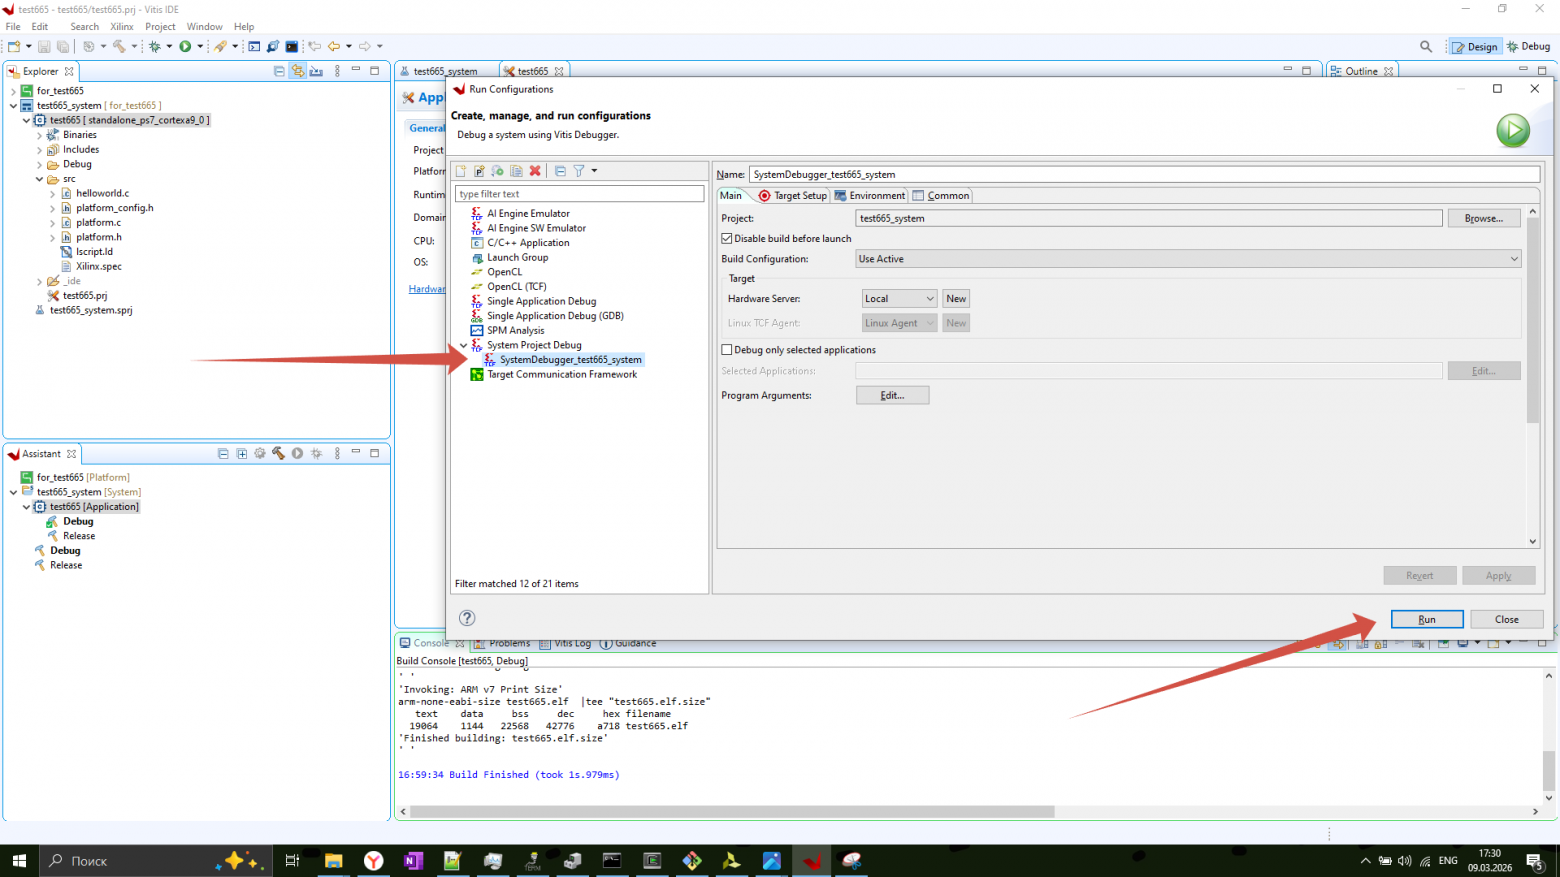Switch to the Target Setup tab

(x=793, y=196)
